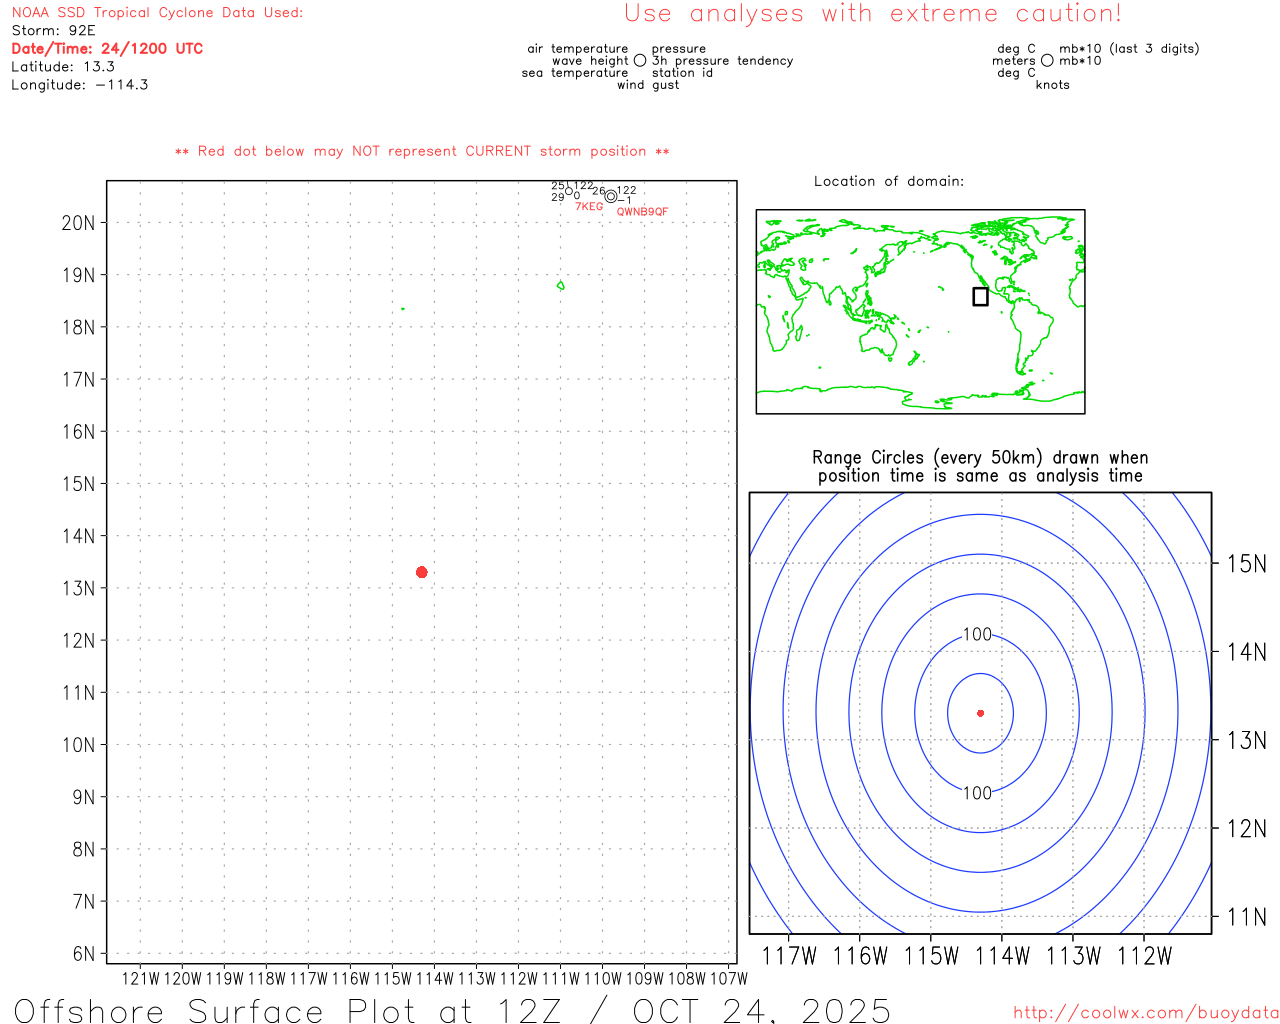Select the 7KEG station circle marker
This screenshot has height=1024, width=1280.
tap(569, 191)
